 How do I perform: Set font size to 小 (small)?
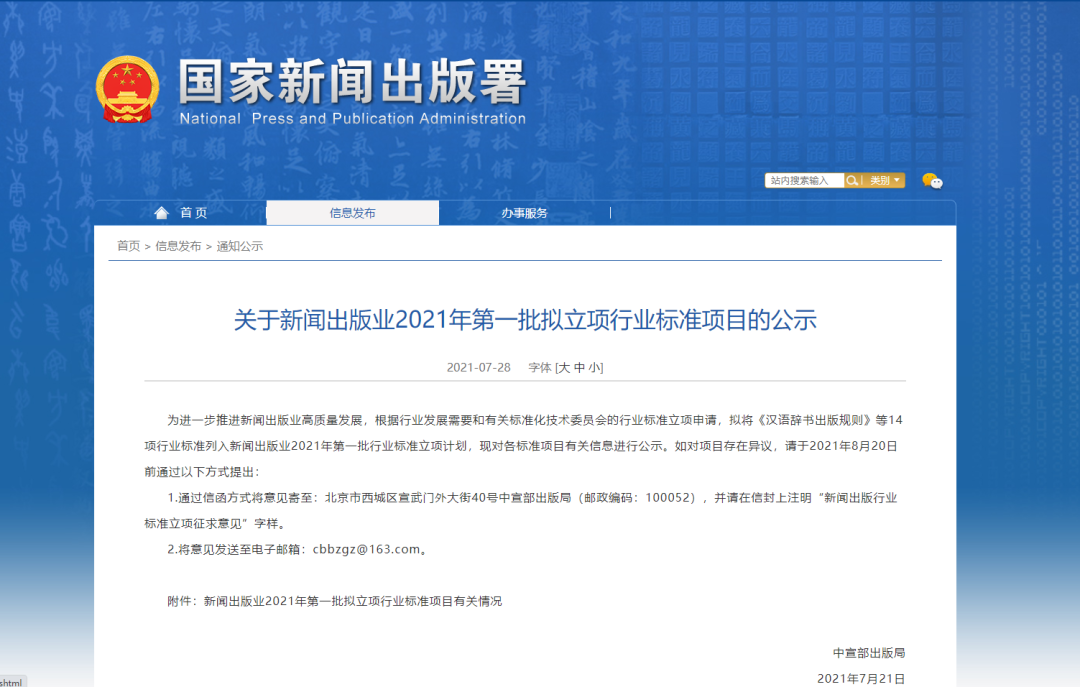tap(594, 368)
